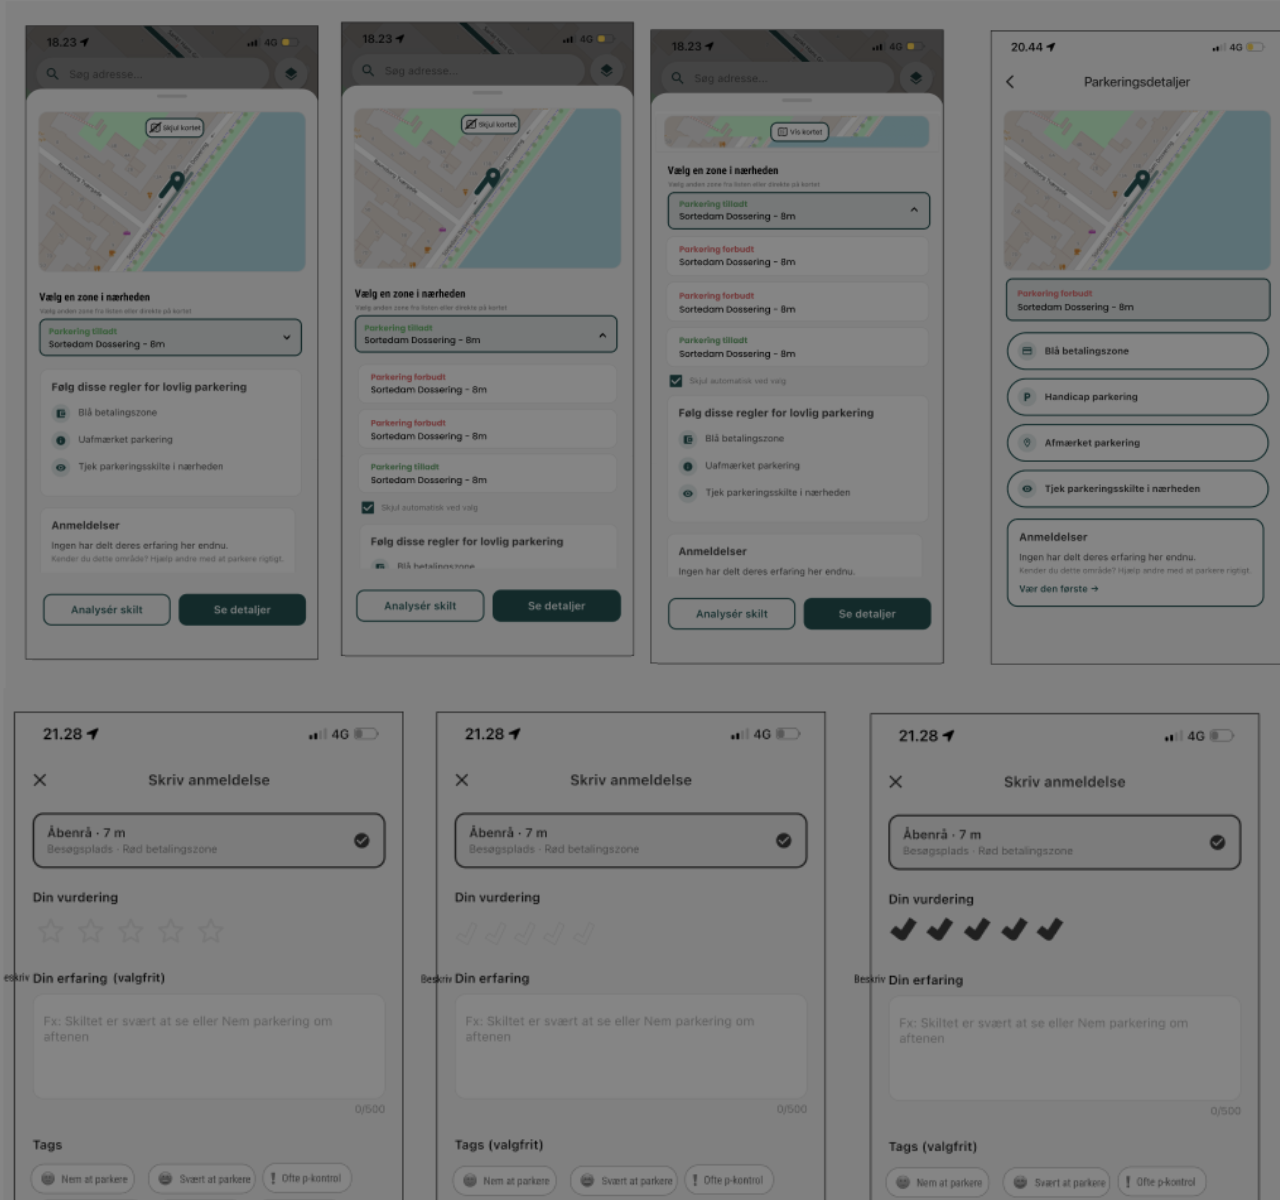Toggle 'Skjul automatisk ved valg' below full map screen

point(368,508)
